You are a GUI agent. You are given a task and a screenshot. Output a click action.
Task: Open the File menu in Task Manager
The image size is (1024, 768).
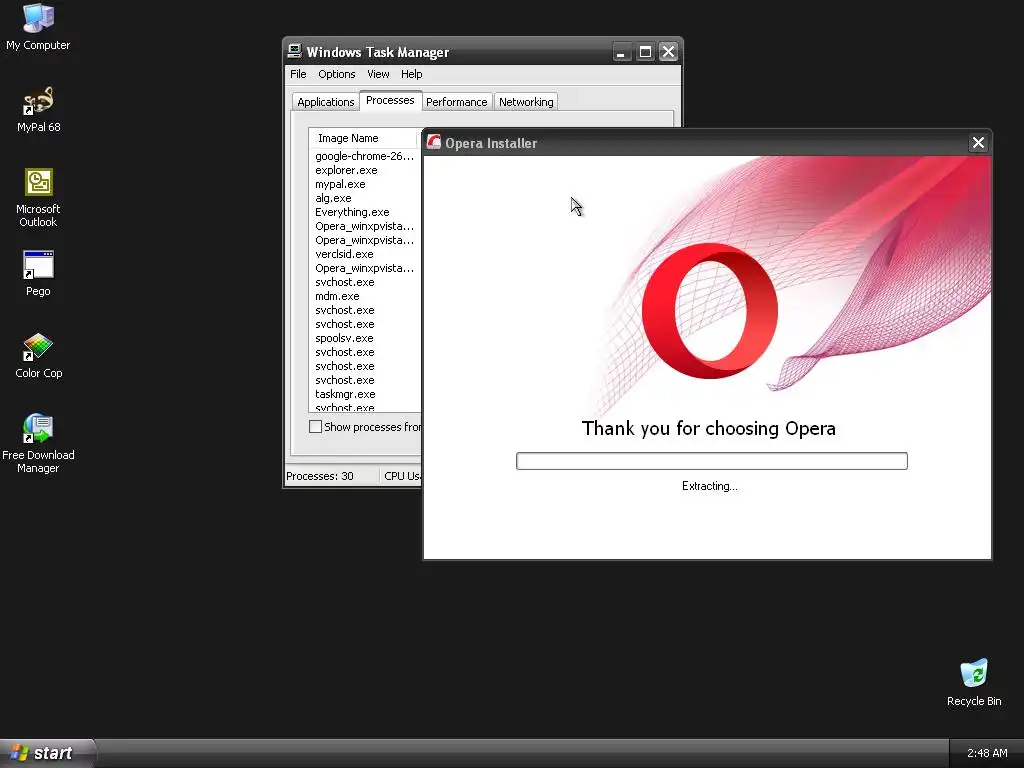(x=298, y=74)
